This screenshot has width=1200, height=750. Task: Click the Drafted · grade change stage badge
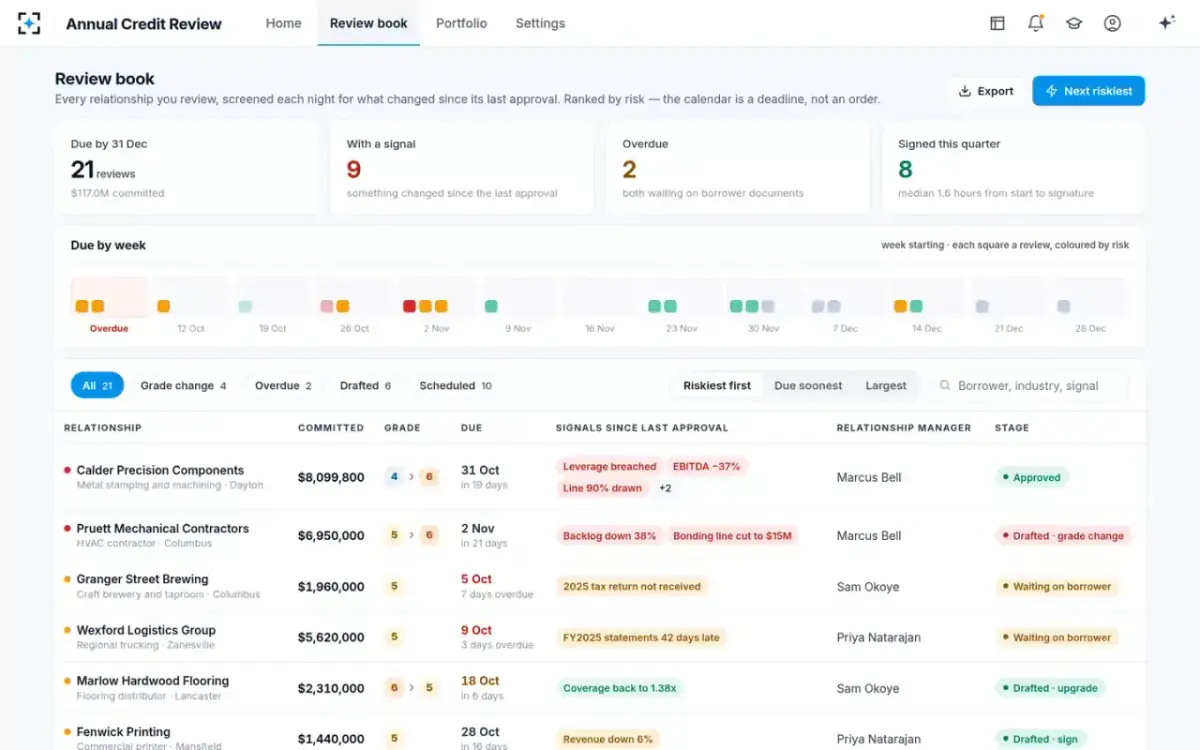tap(1063, 536)
